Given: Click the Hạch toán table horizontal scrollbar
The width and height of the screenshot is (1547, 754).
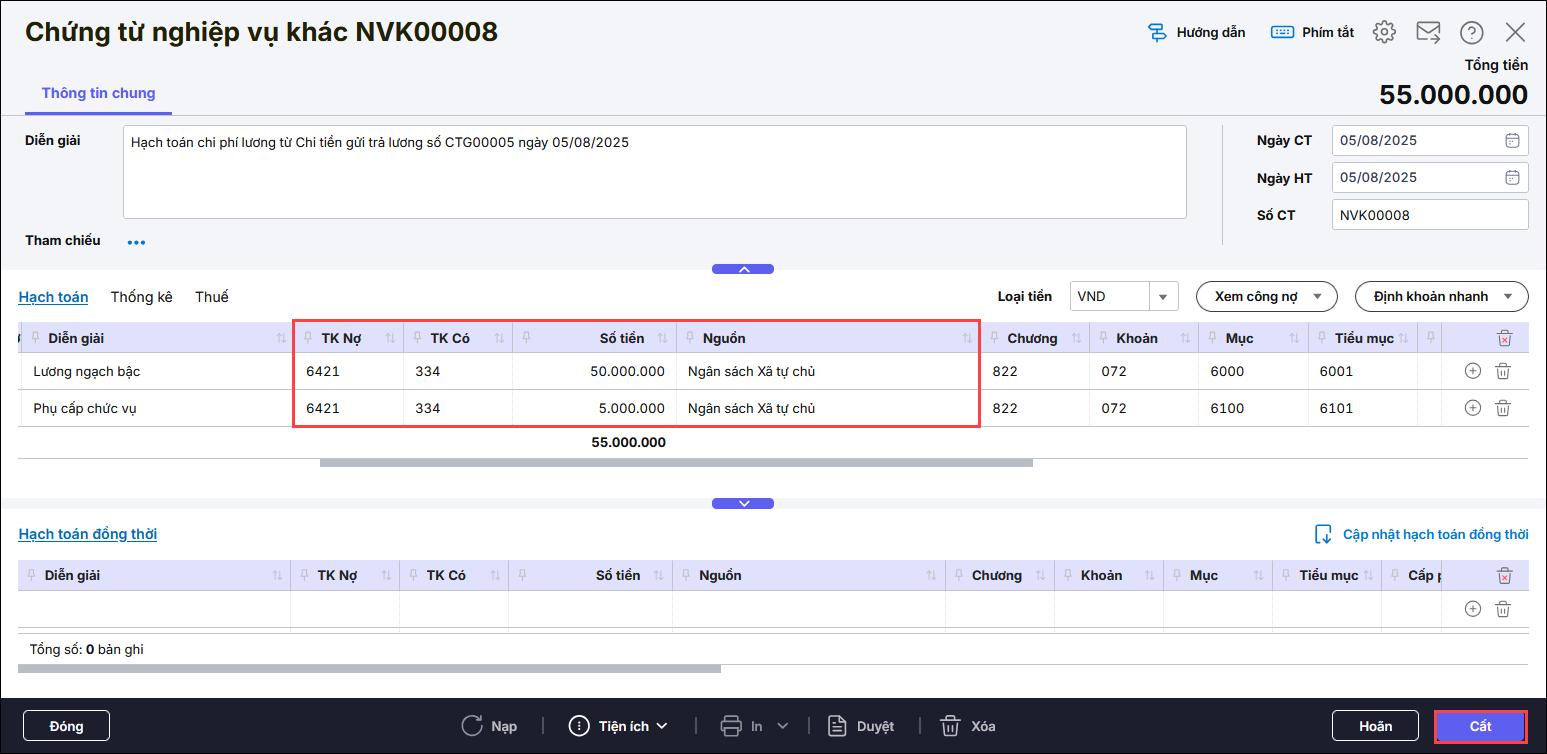Looking at the screenshot, I should [675, 463].
